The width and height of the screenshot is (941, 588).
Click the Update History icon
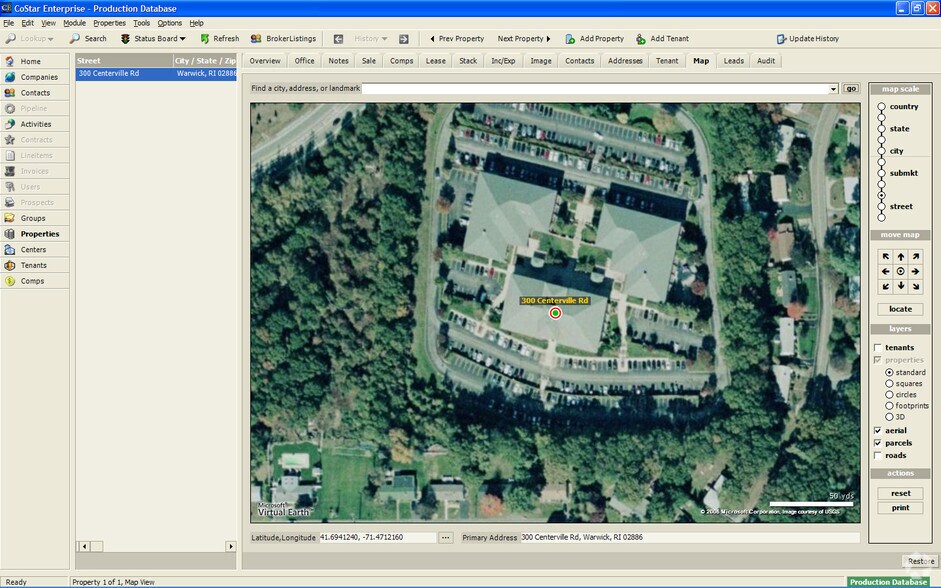pyautogui.click(x=781, y=39)
